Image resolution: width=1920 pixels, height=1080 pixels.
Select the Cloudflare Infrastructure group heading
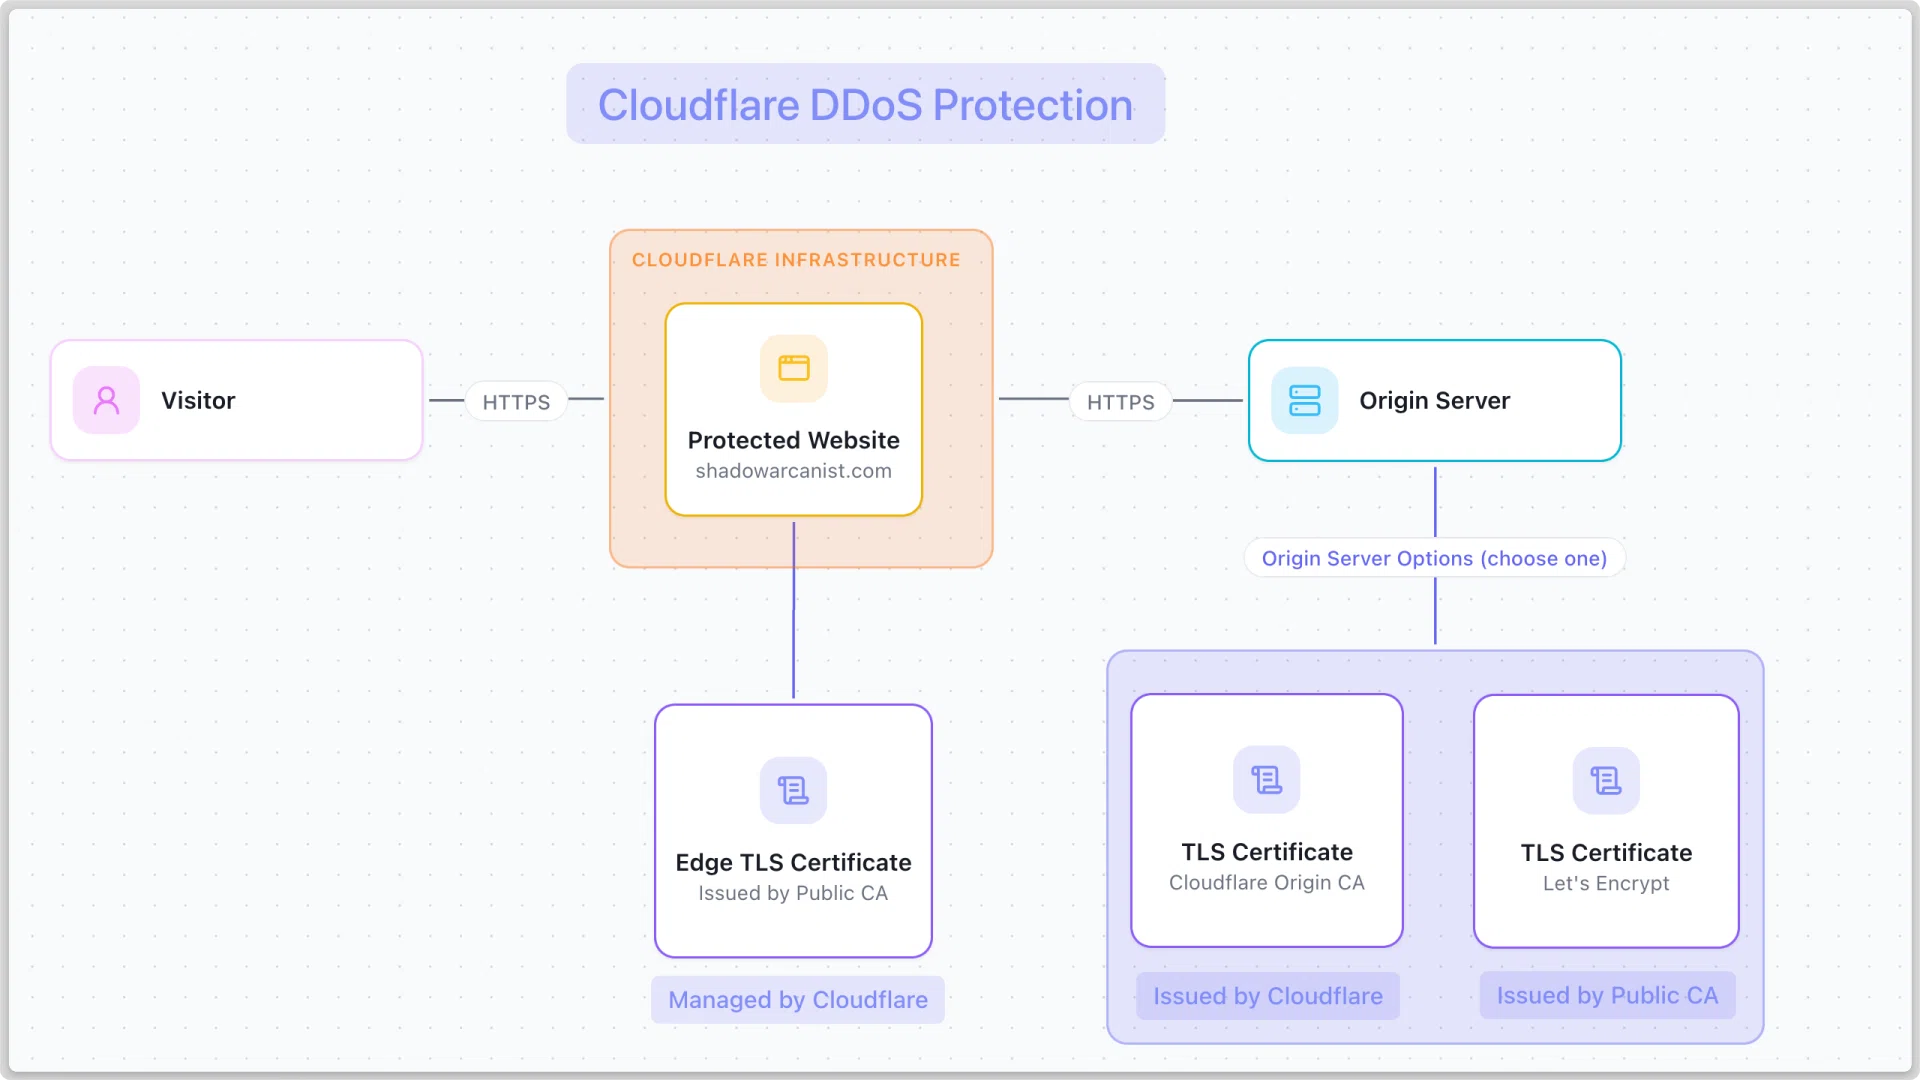[x=796, y=260]
